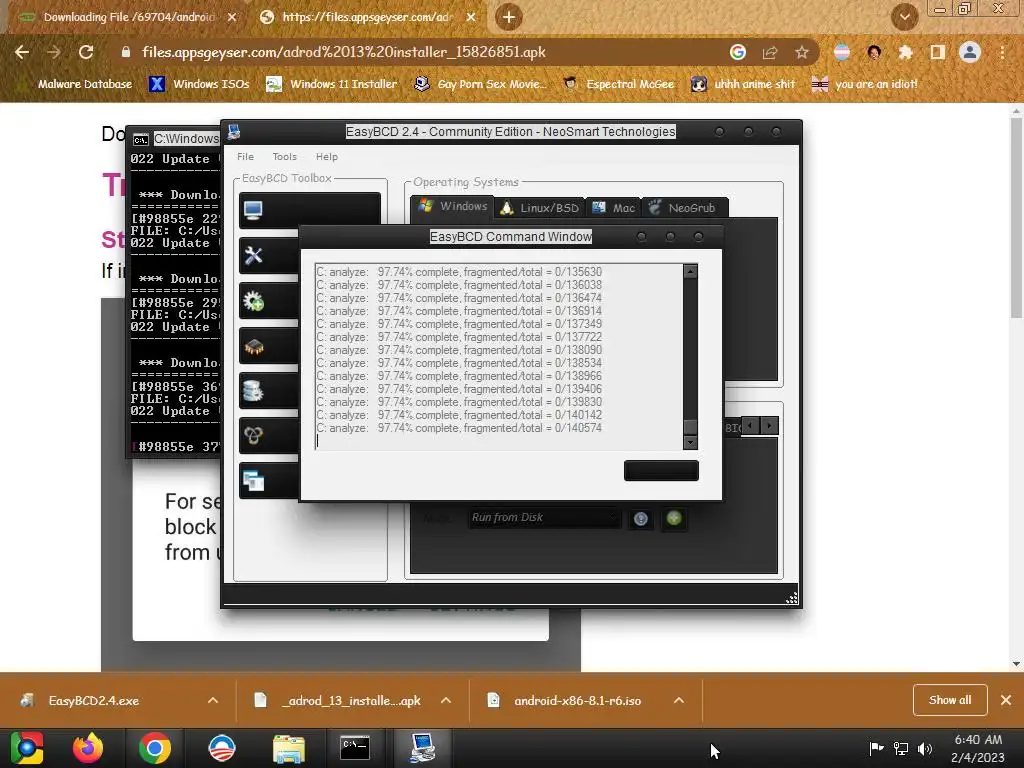Click the Google icon in the address bar
This screenshot has height=768, width=1024.
[738, 52]
